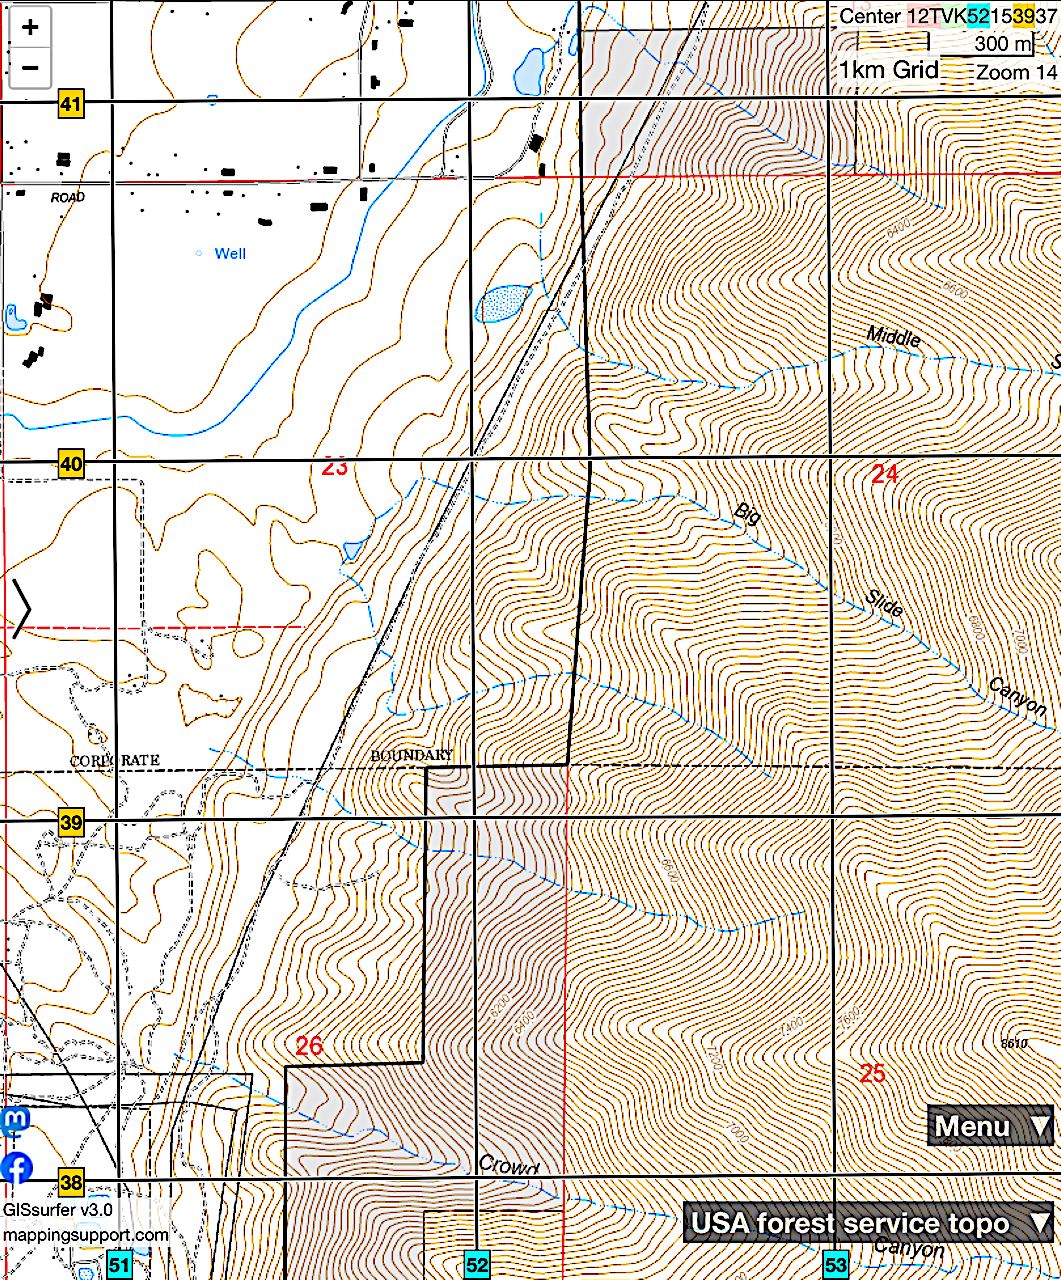This screenshot has height=1280, width=1061.
Task: Click the 1km Grid label
Action: click(889, 70)
